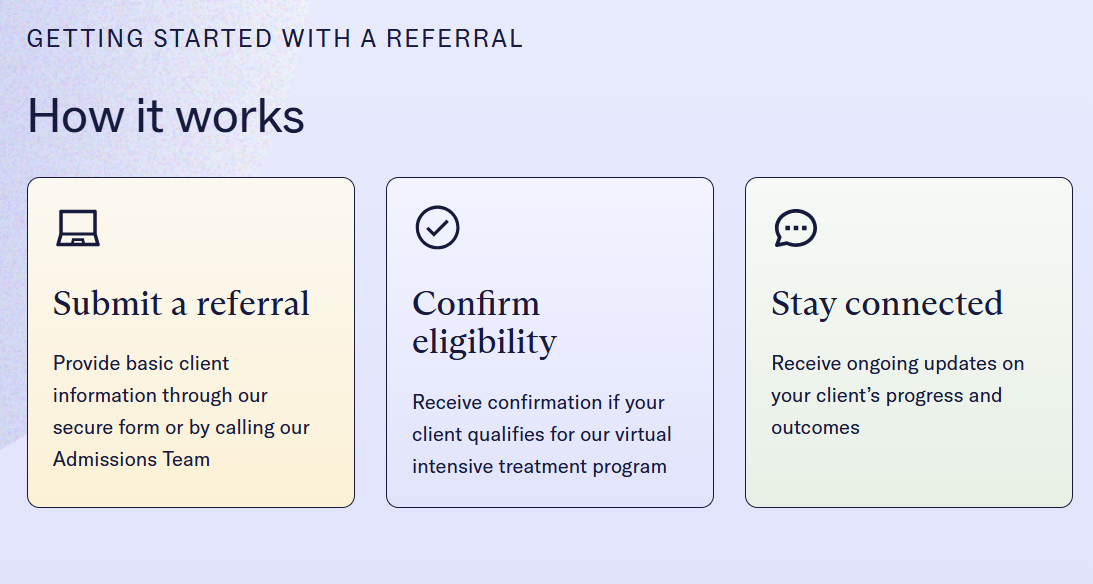Click the word 'outcomes' in the third card
Screen dimensions: 1093x584
(815, 427)
